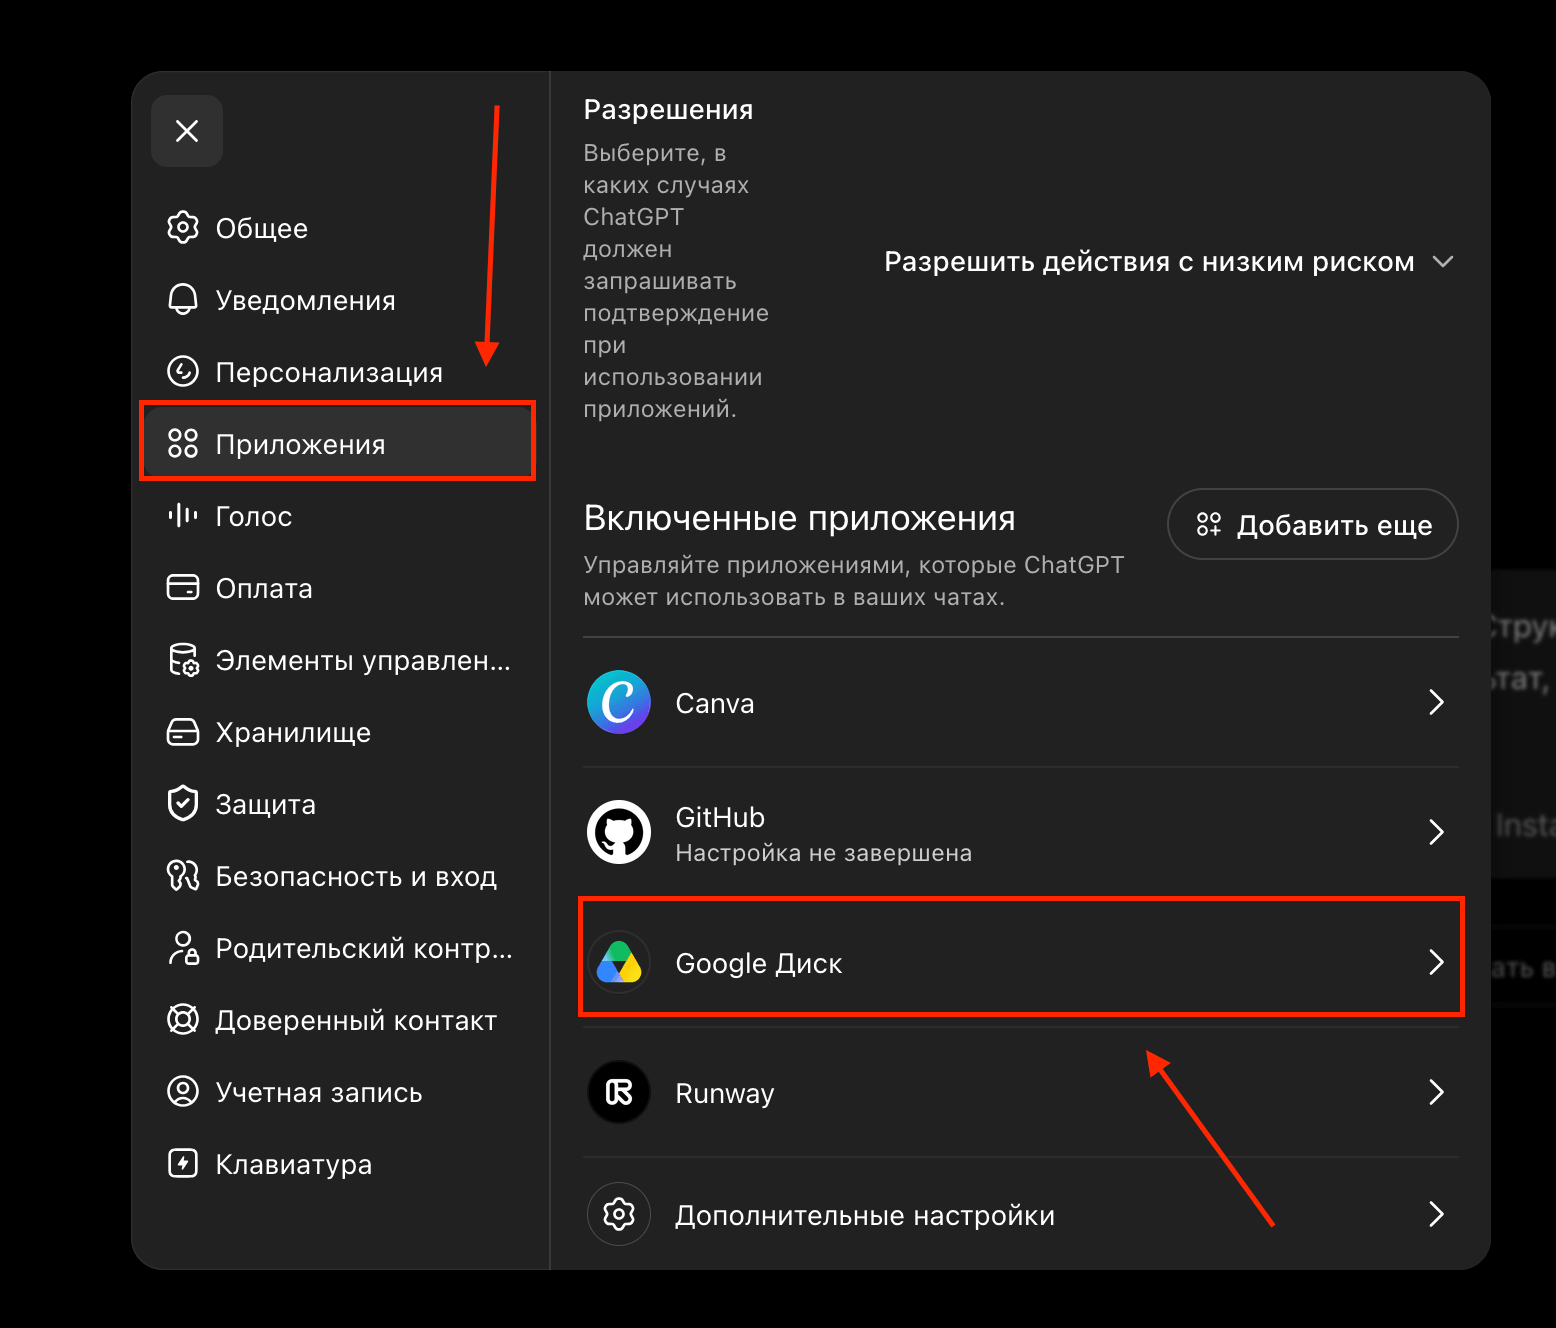
Task: Click the shield icon next to Защита
Action: (x=183, y=804)
